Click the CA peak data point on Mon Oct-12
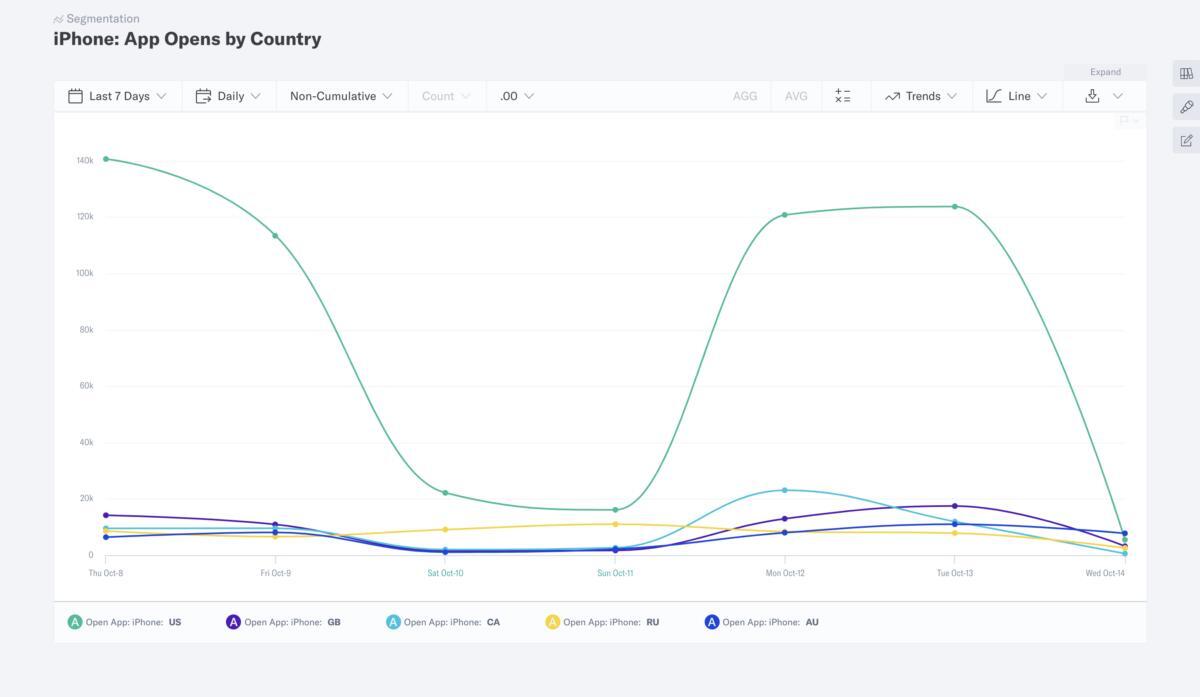The image size is (1200, 697). click(785, 490)
